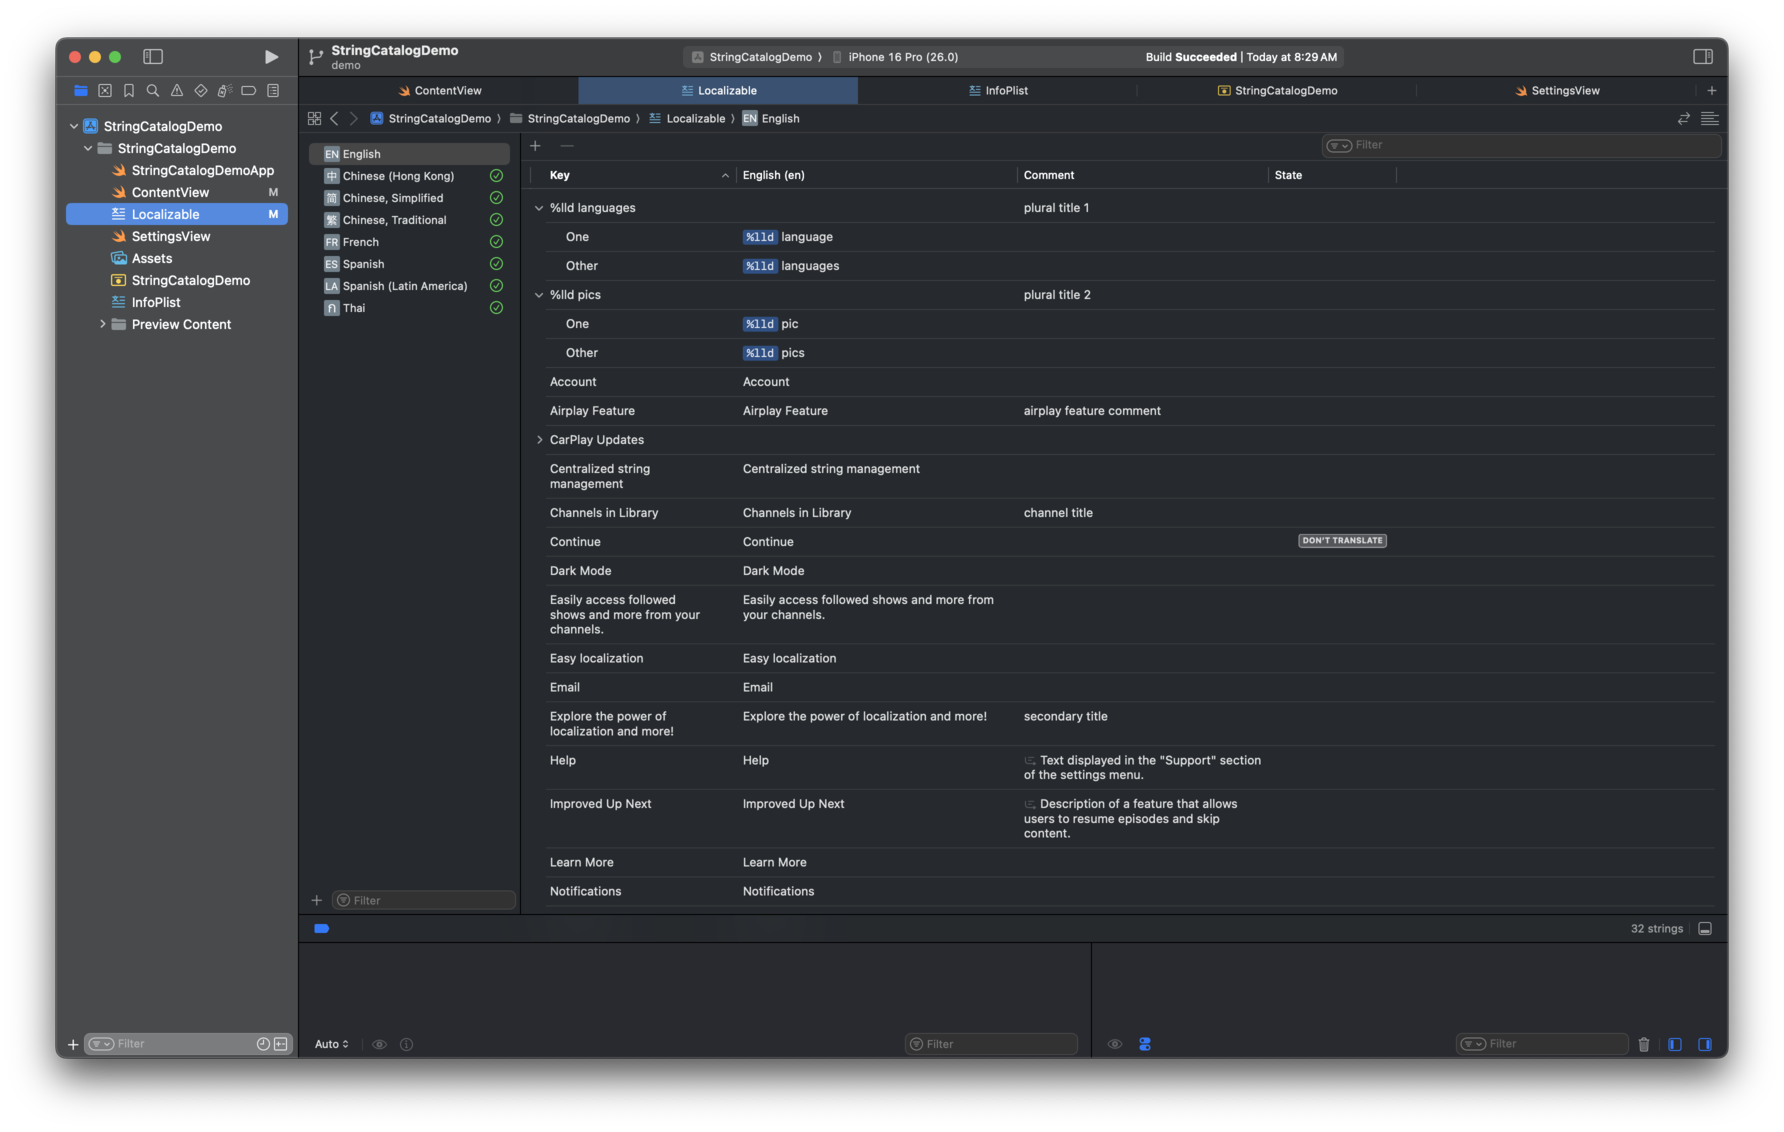The height and width of the screenshot is (1132, 1784).
Task: Open the Auto variables scope dropdown
Action: (332, 1045)
